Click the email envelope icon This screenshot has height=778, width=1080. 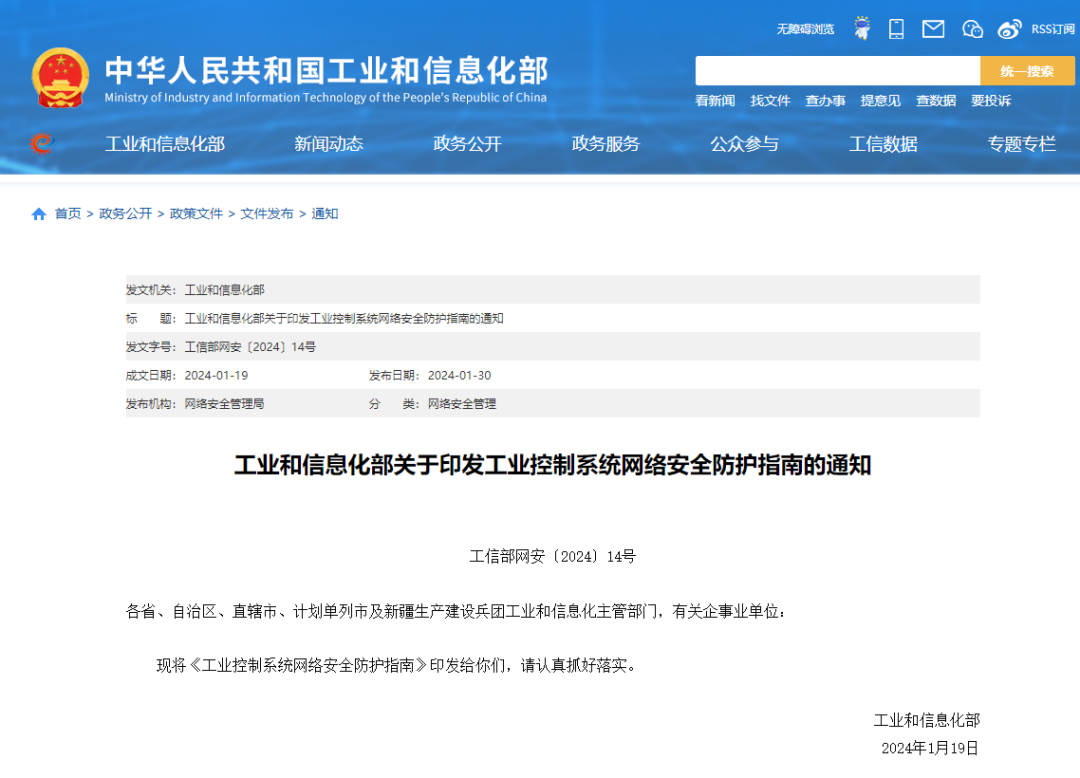pos(933,29)
